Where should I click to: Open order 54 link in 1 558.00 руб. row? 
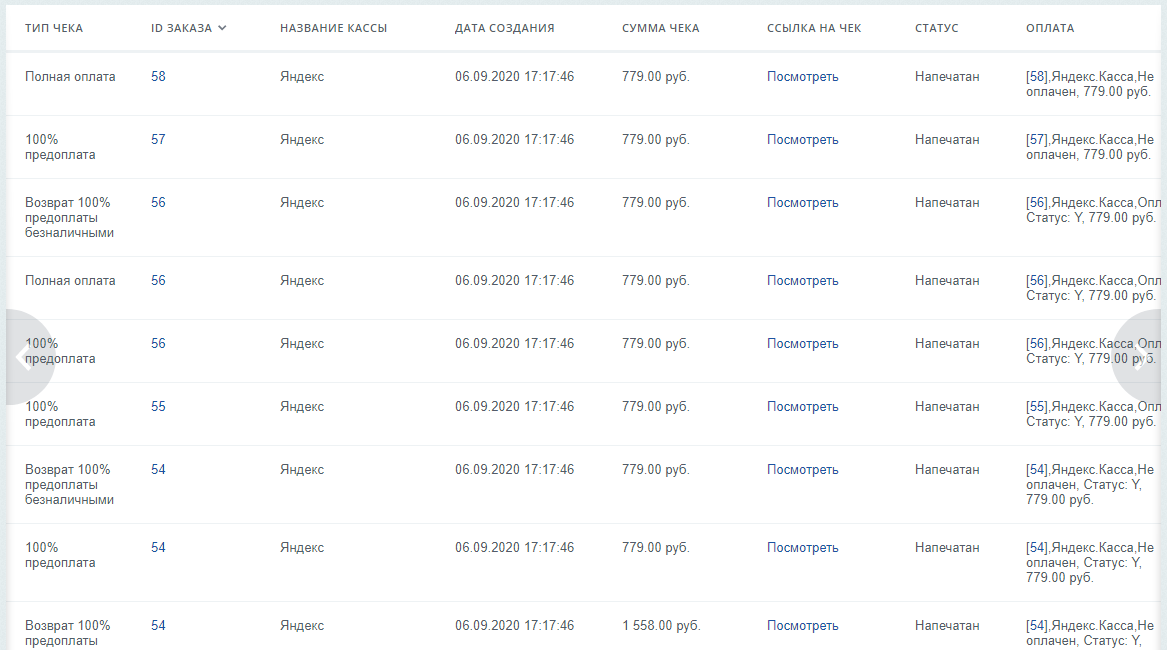pos(158,626)
